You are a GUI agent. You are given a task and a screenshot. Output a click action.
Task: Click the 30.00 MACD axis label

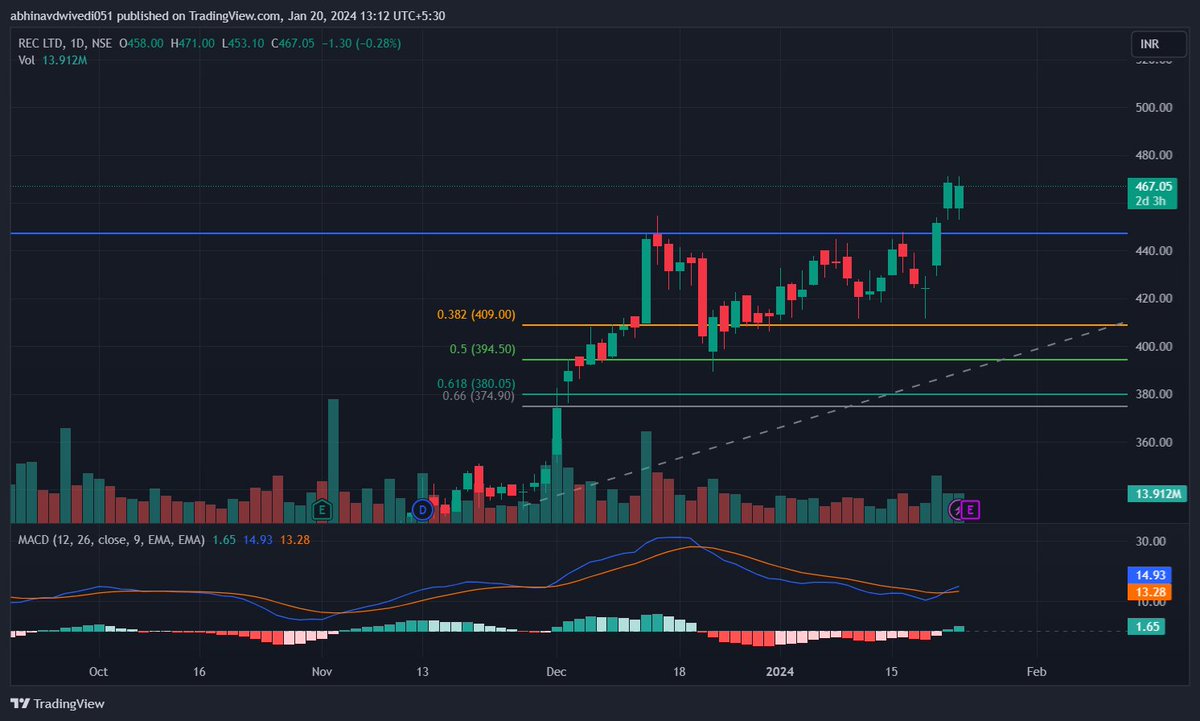(x=1150, y=541)
